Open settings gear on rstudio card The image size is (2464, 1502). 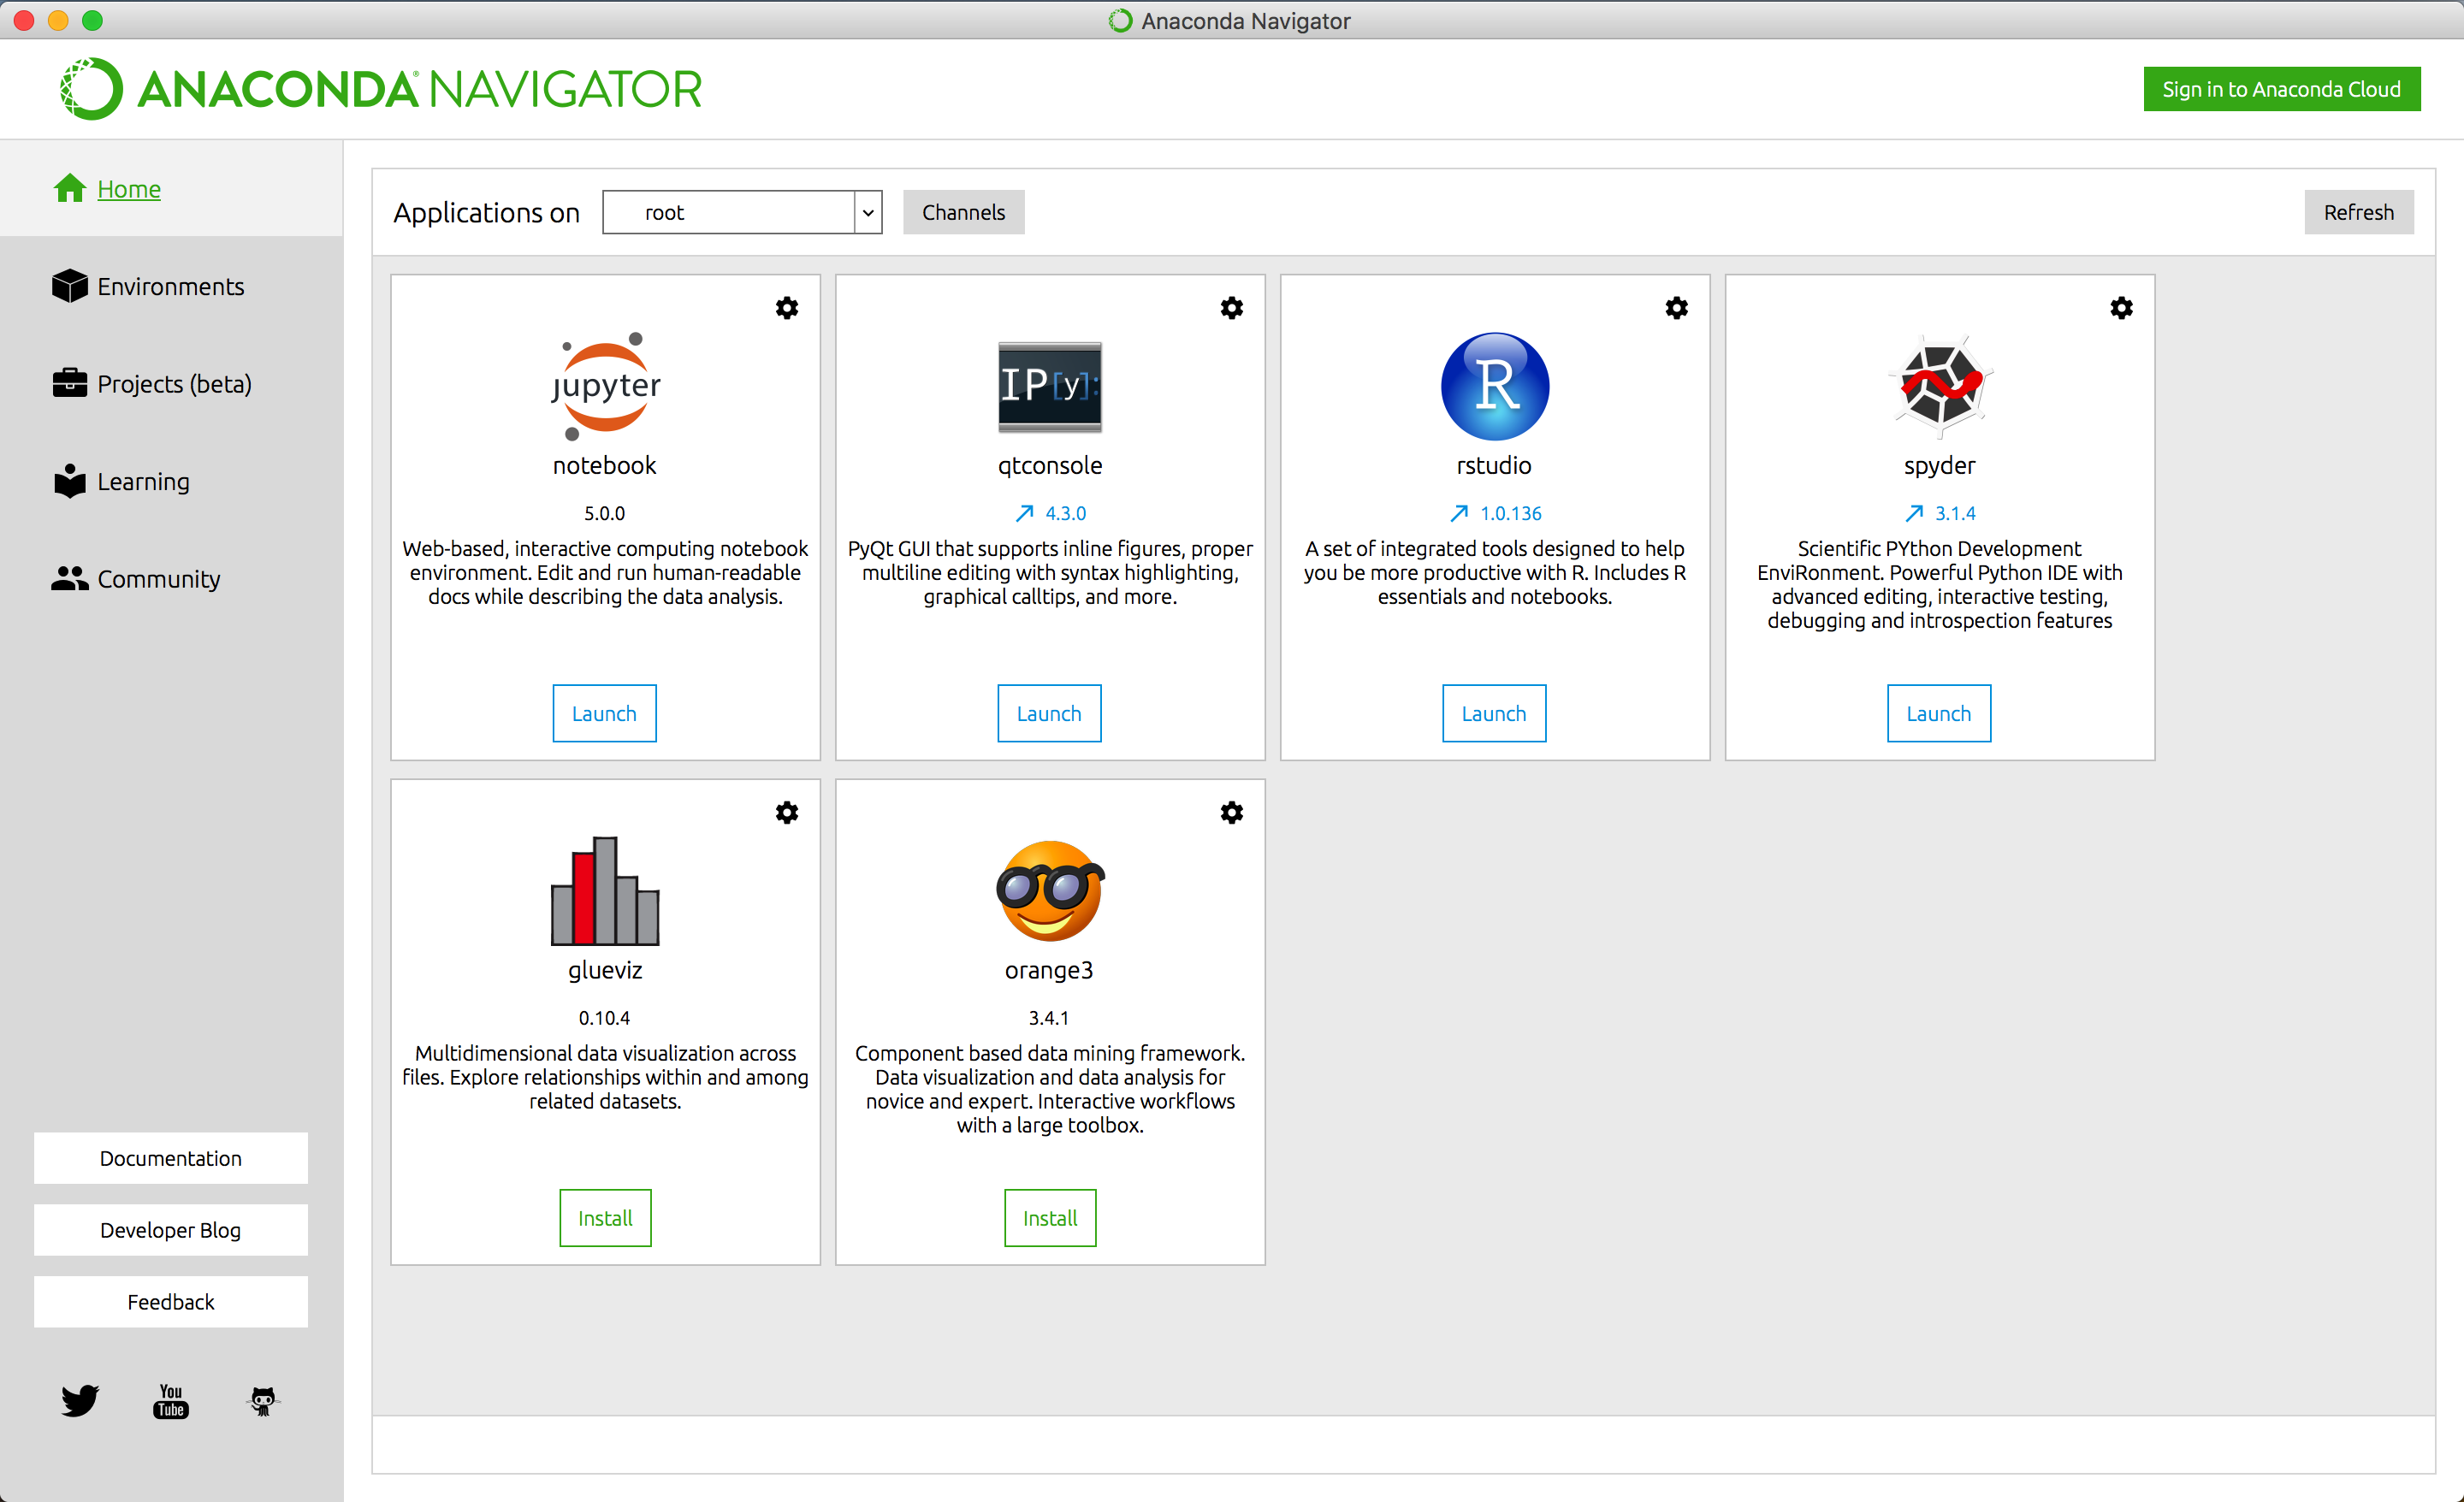[x=1677, y=308]
